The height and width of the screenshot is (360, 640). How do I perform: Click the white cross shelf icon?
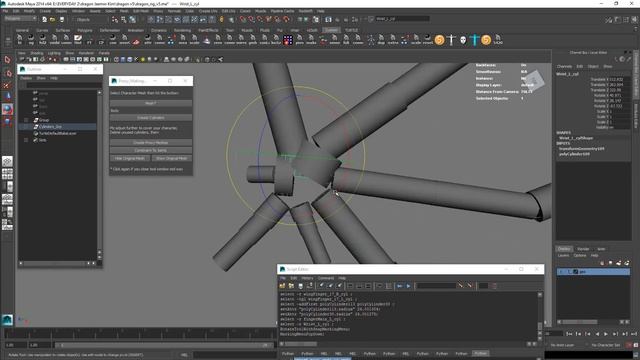[451, 40]
